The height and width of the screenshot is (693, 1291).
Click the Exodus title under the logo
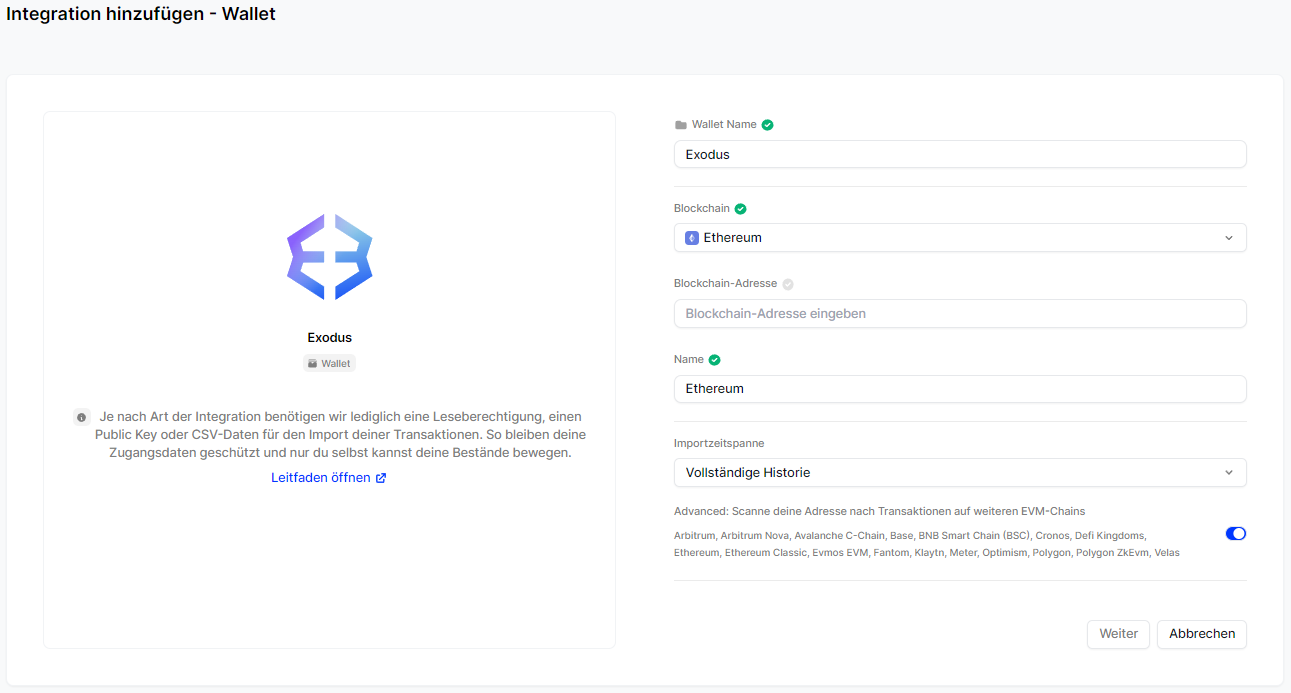pyautogui.click(x=329, y=338)
